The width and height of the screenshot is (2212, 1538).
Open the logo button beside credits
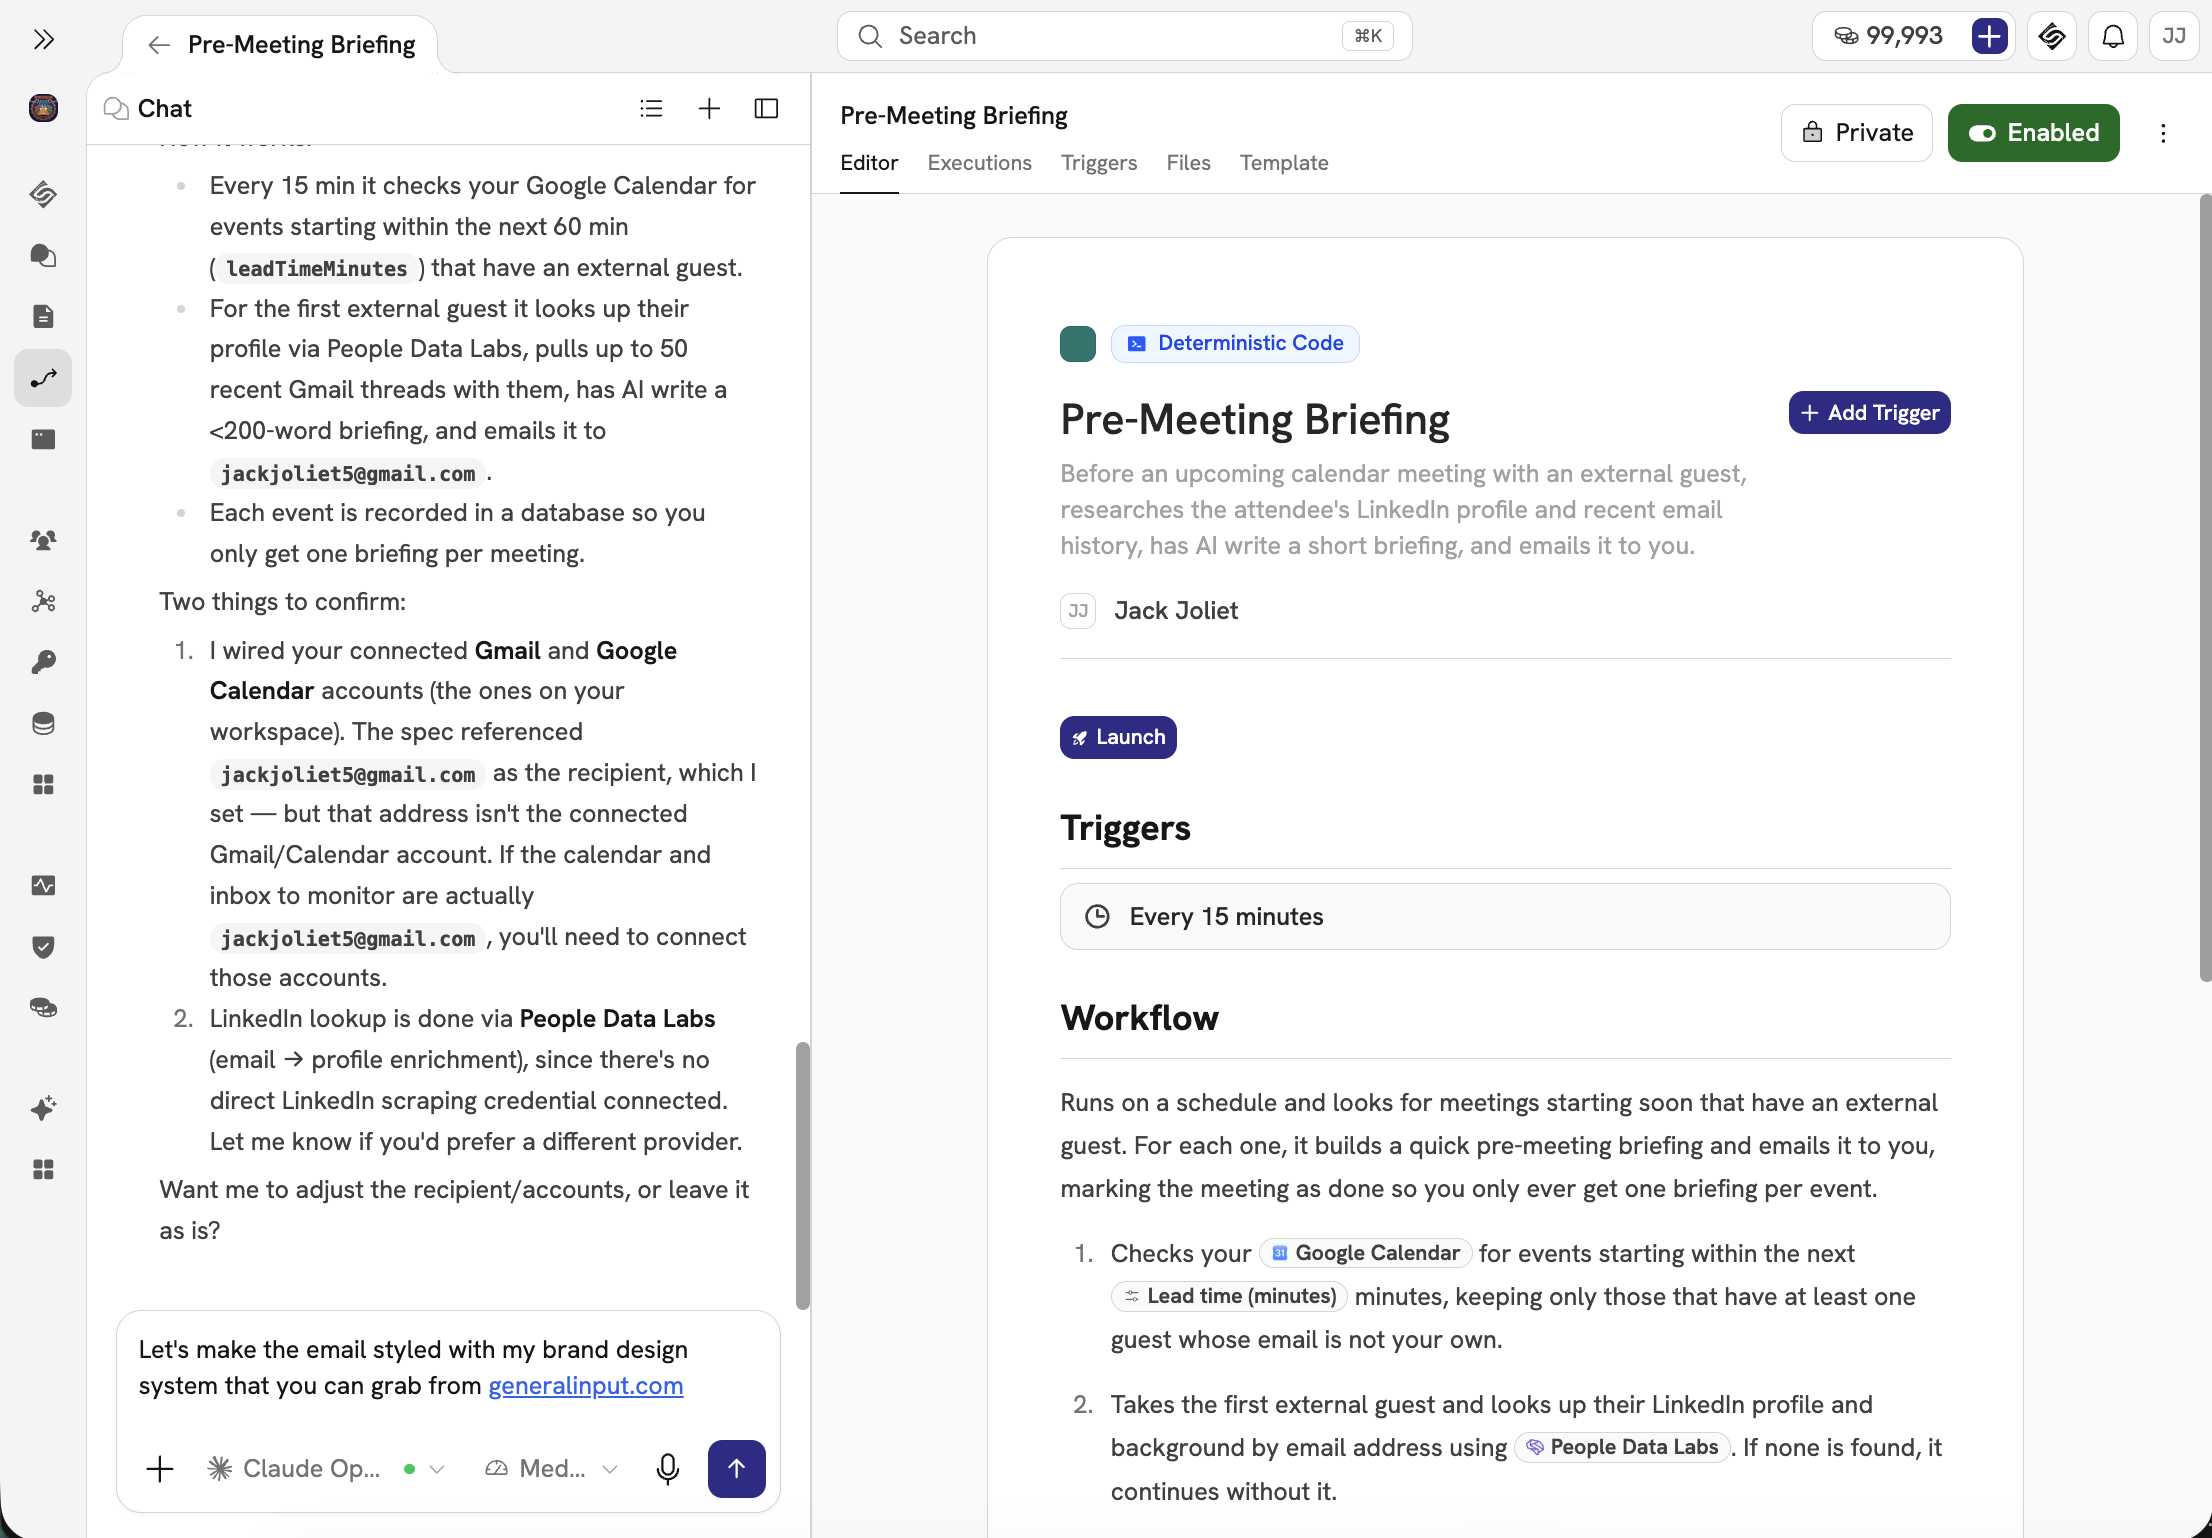2052,36
